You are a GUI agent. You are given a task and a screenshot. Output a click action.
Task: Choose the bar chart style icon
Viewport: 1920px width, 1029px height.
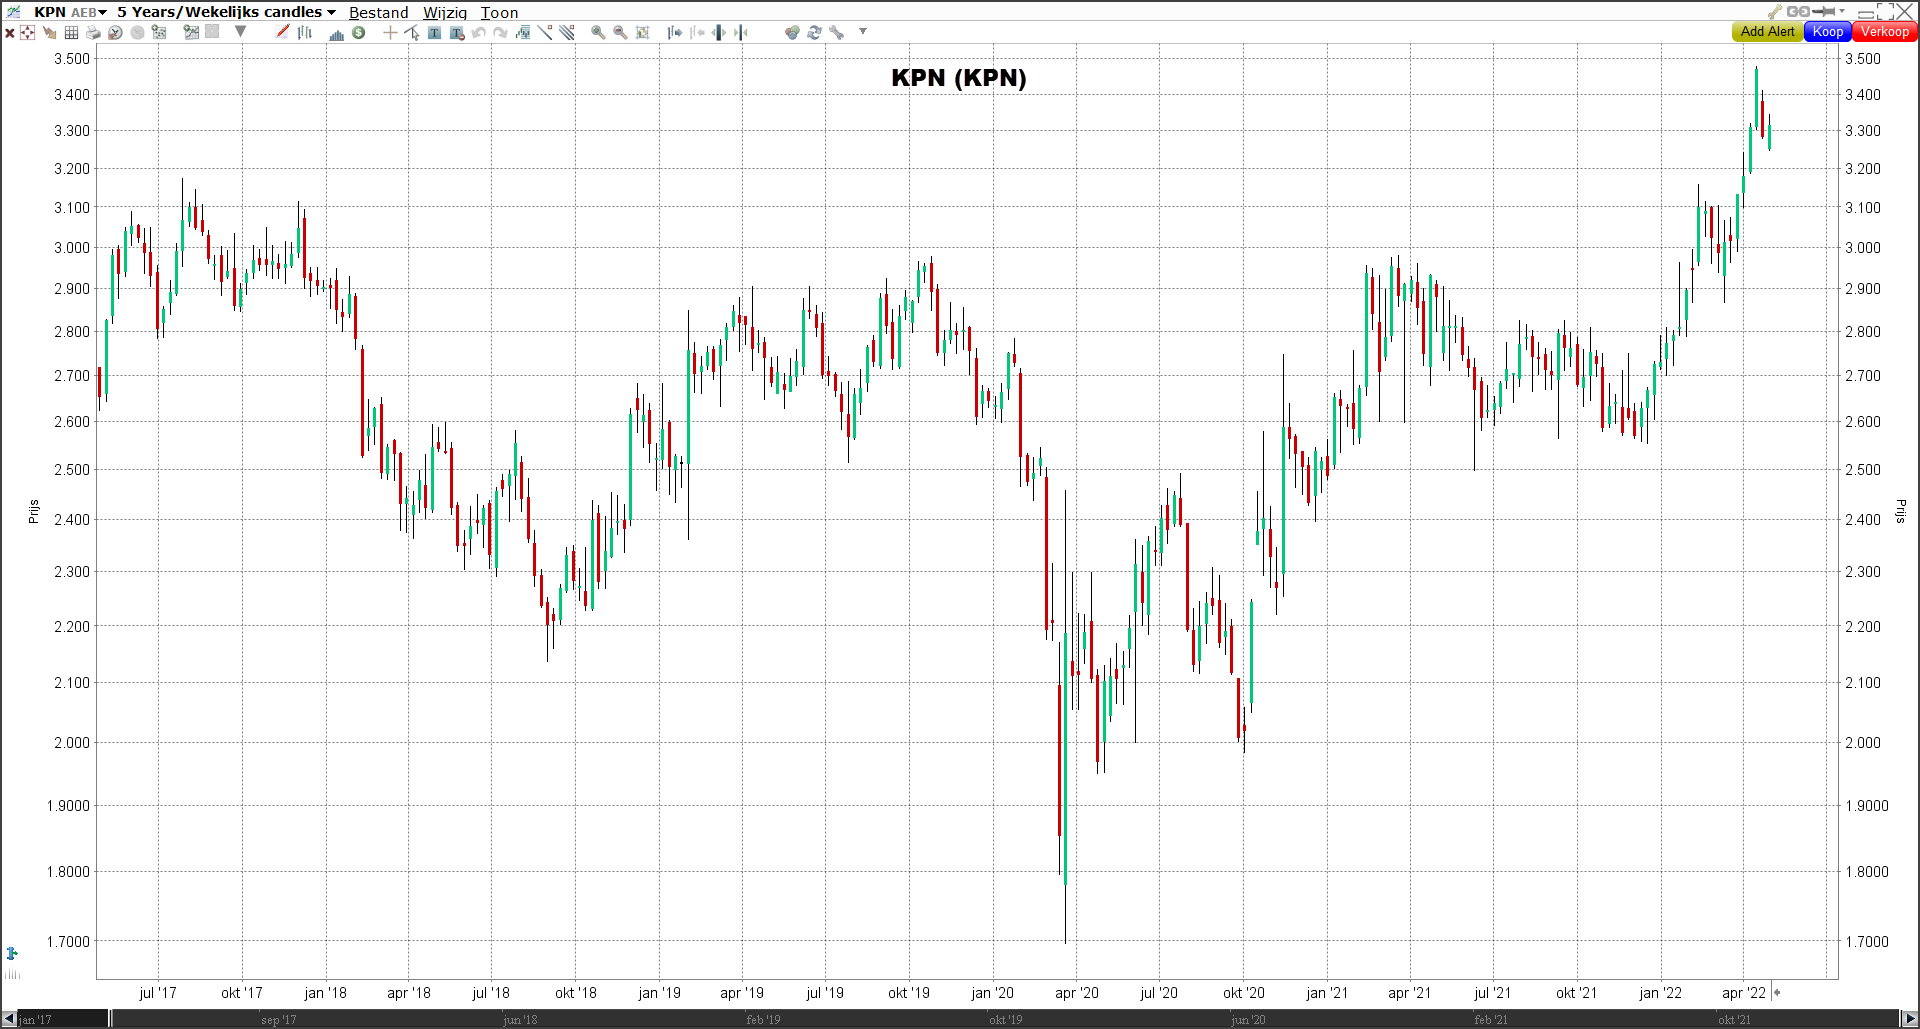tap(305, 33)
